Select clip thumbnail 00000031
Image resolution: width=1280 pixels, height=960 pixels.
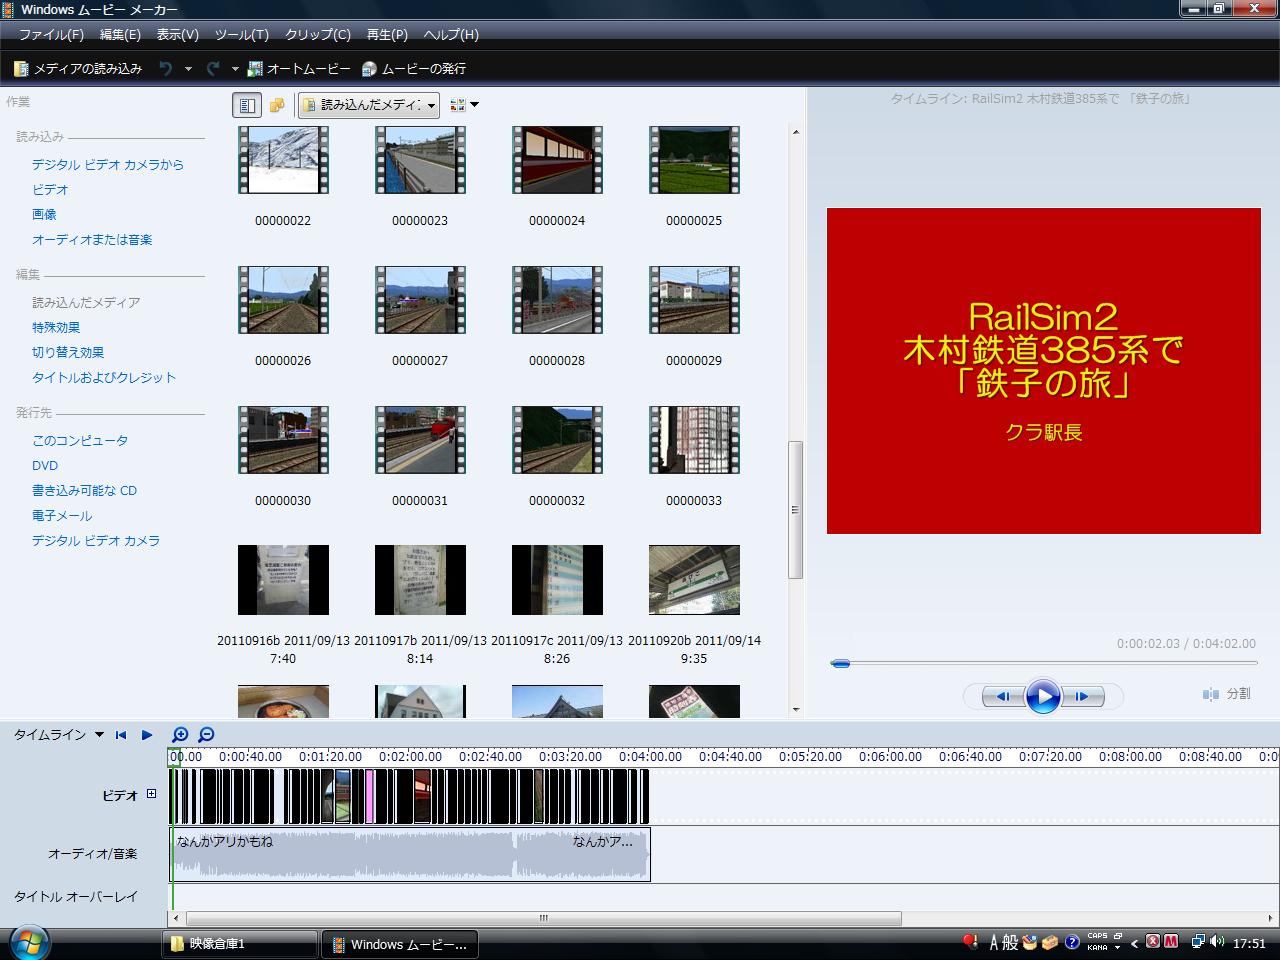coord(420,440)
